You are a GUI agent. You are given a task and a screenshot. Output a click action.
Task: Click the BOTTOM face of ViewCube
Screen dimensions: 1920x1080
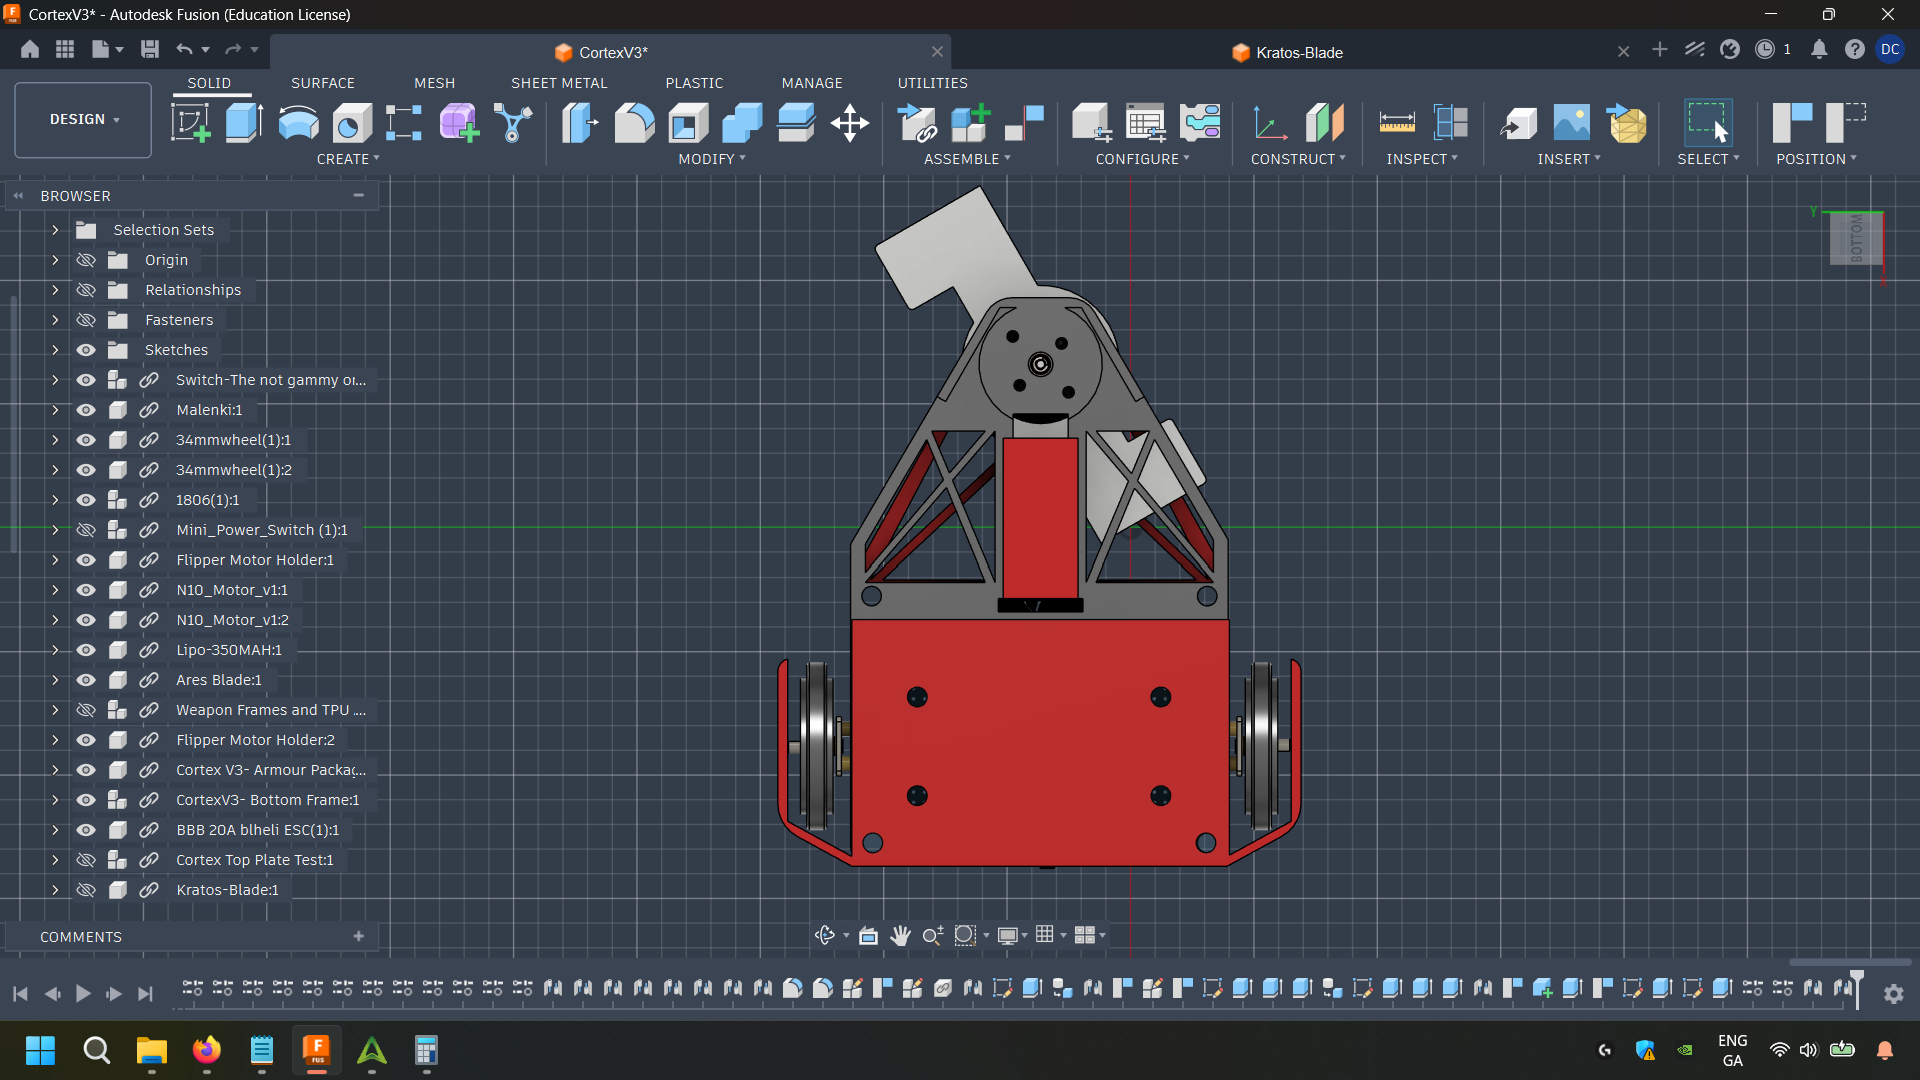point(1855,239)
